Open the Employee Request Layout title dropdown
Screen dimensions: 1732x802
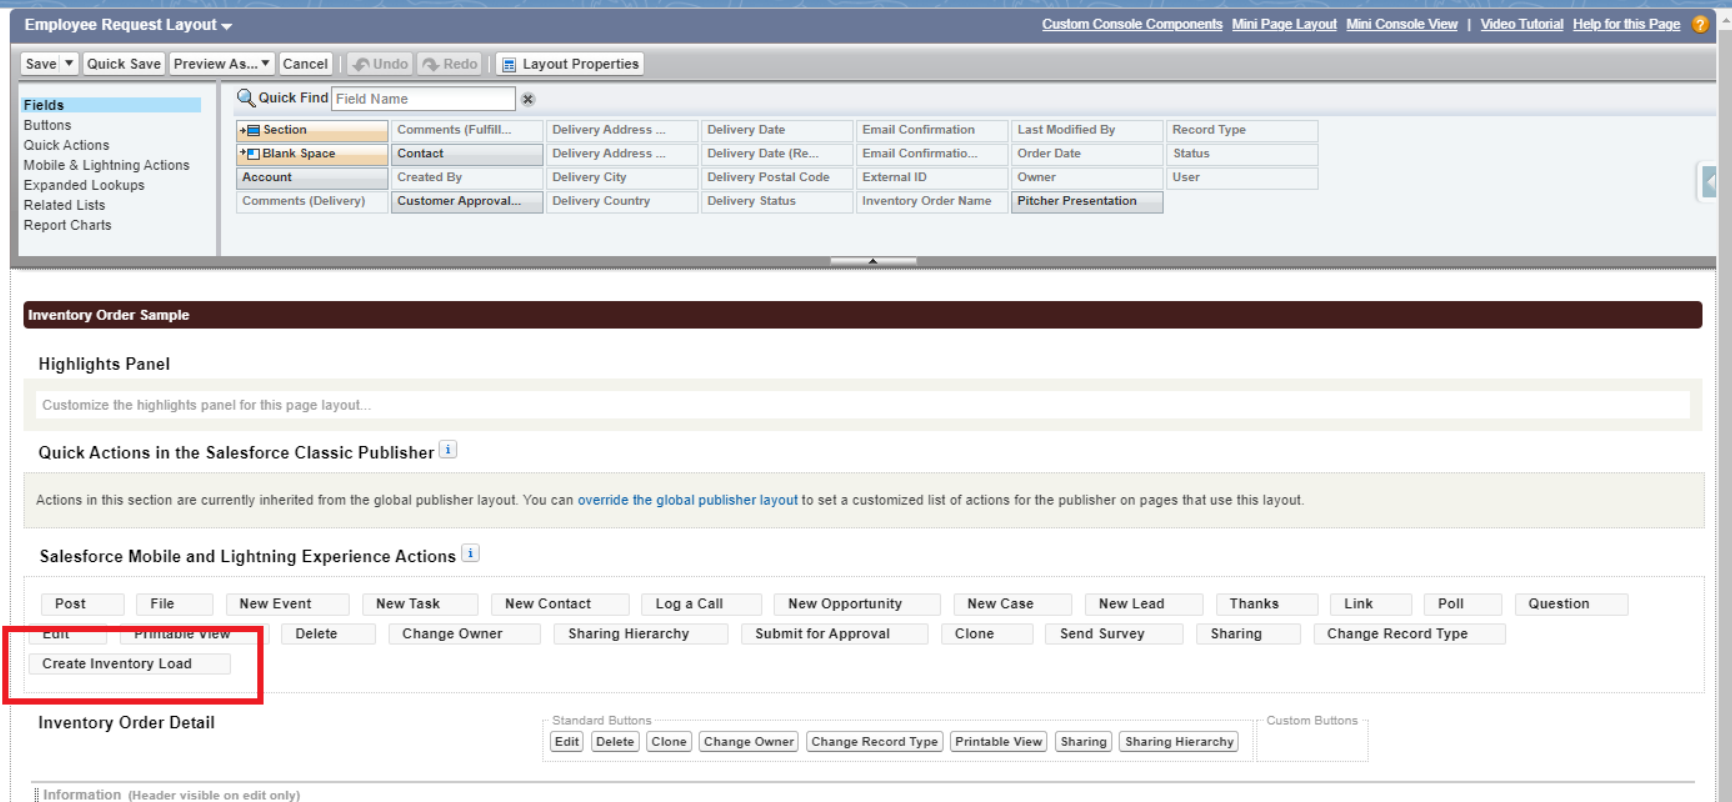pos(227,26)
